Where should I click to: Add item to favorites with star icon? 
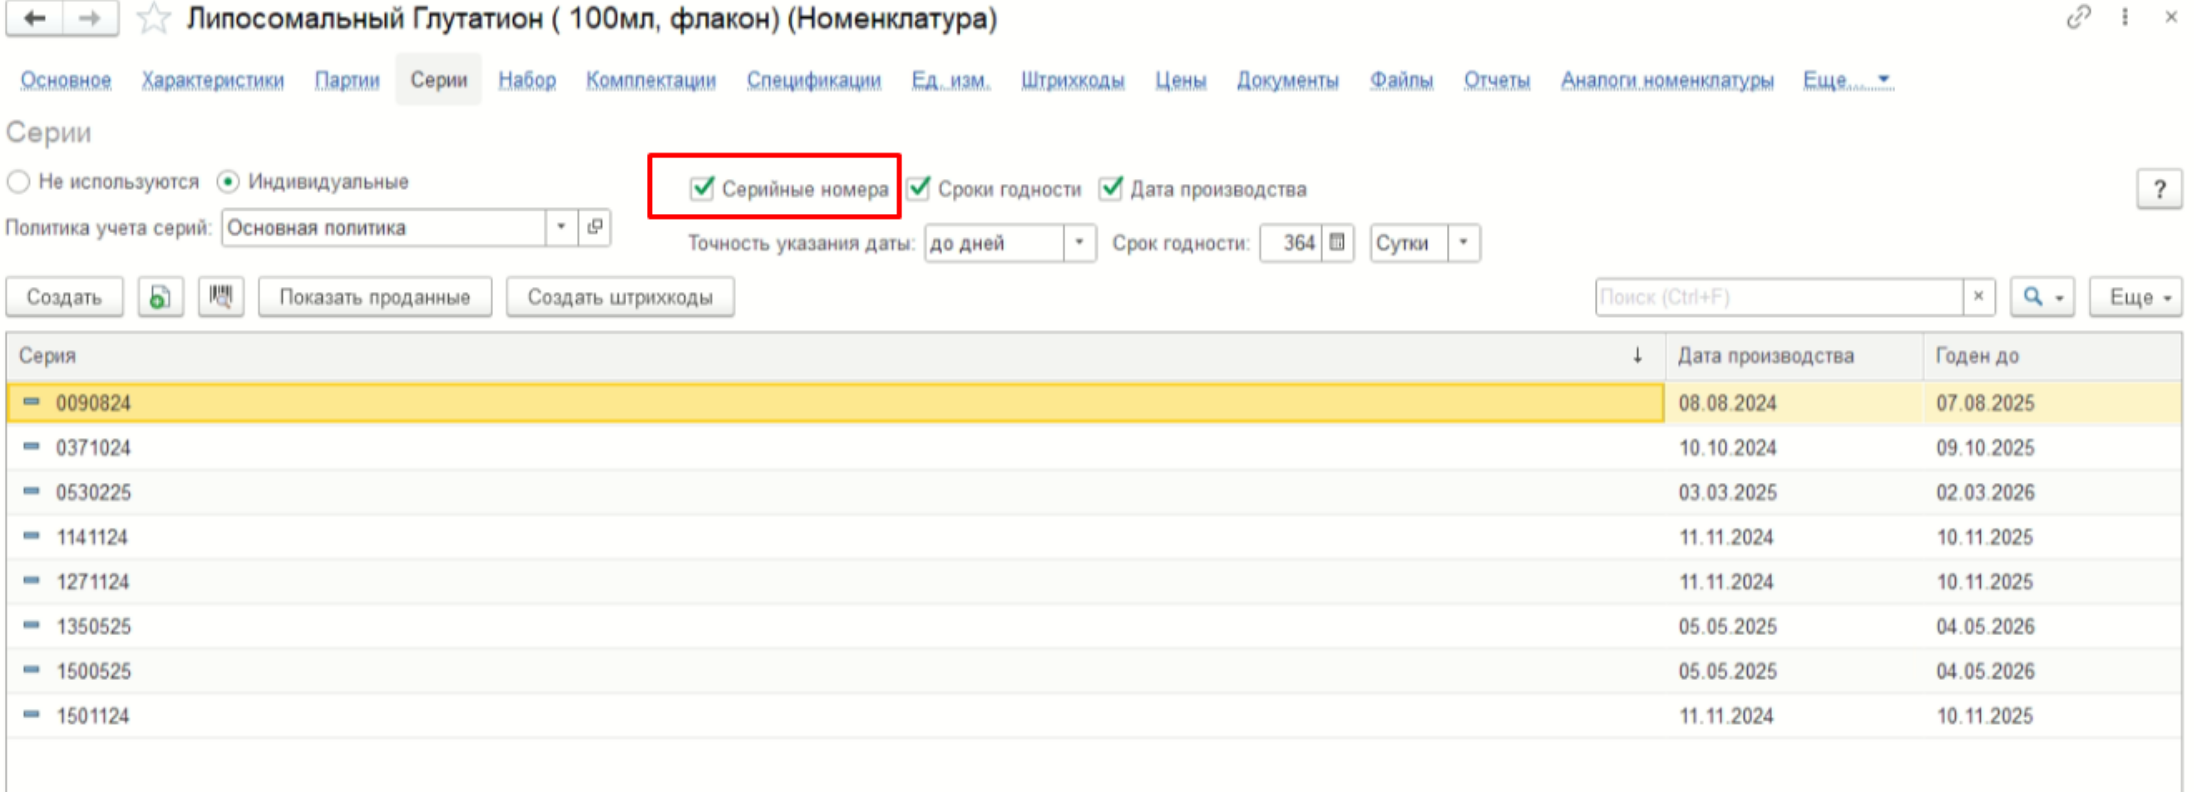pyautogui.click(x=153, y=19)
